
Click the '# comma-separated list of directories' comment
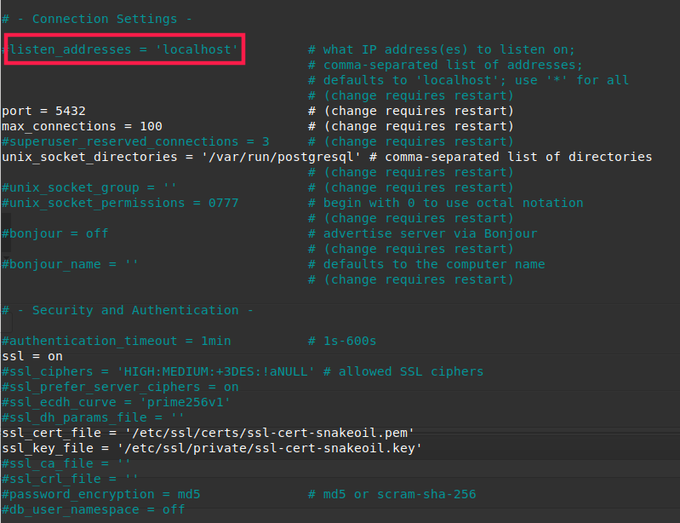point(510,157)
